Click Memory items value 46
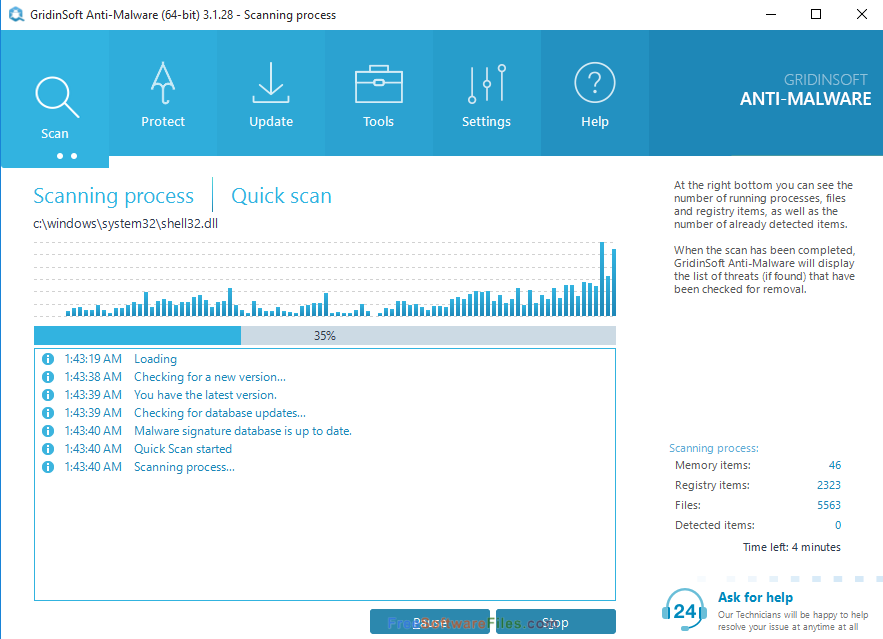This screenshot has height=639, width=883. [835, 465]
